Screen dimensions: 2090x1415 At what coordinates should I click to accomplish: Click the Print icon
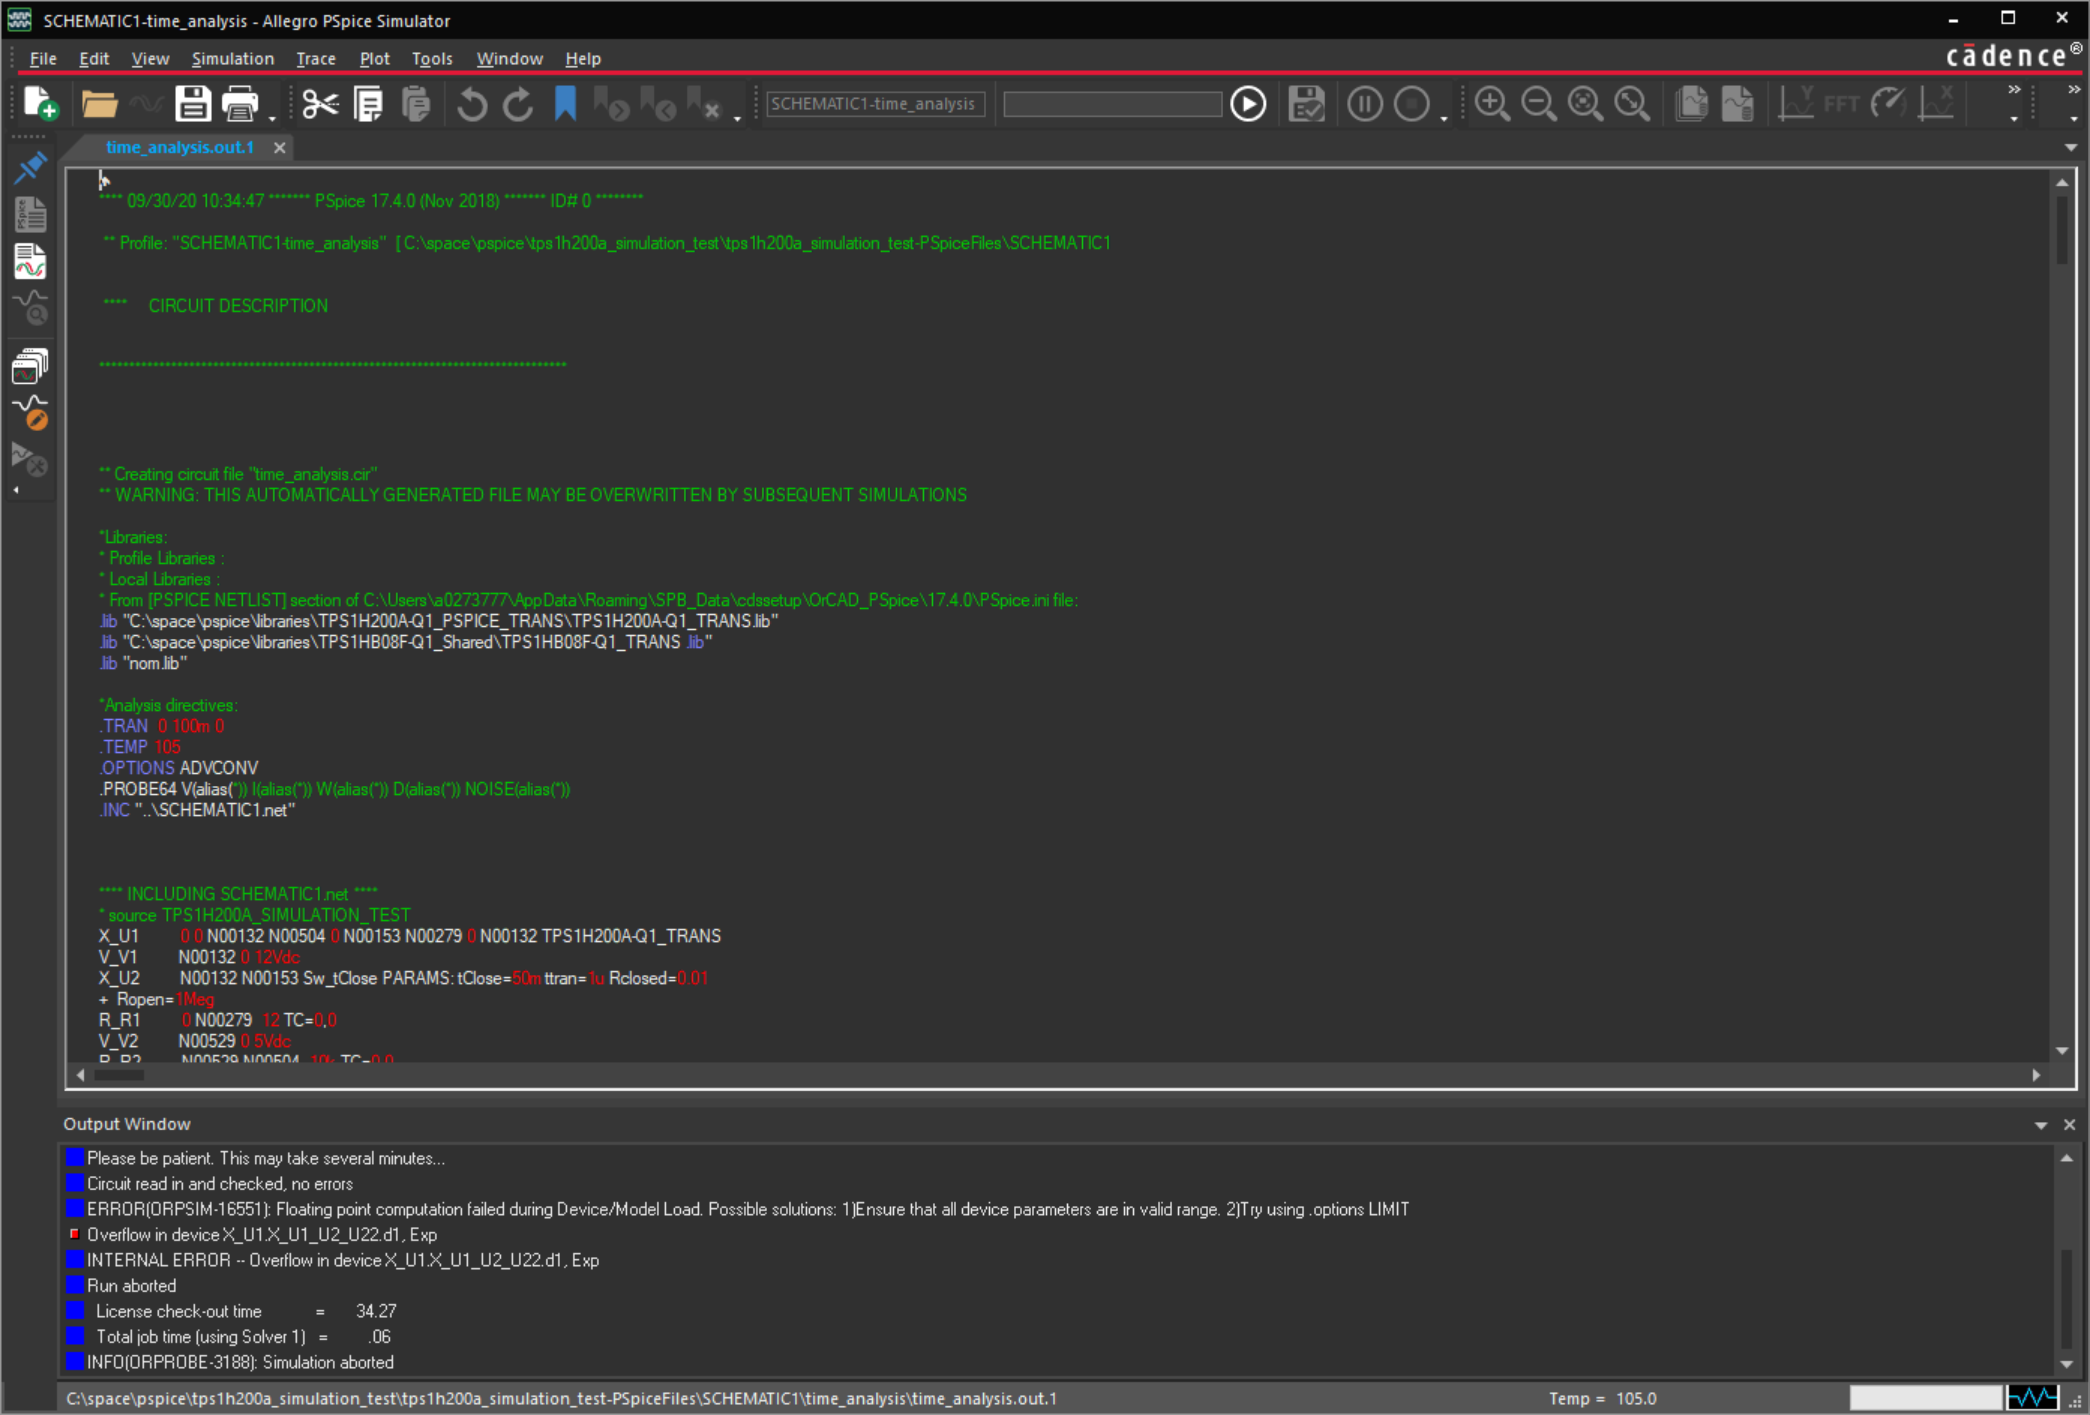pos(240,103)
